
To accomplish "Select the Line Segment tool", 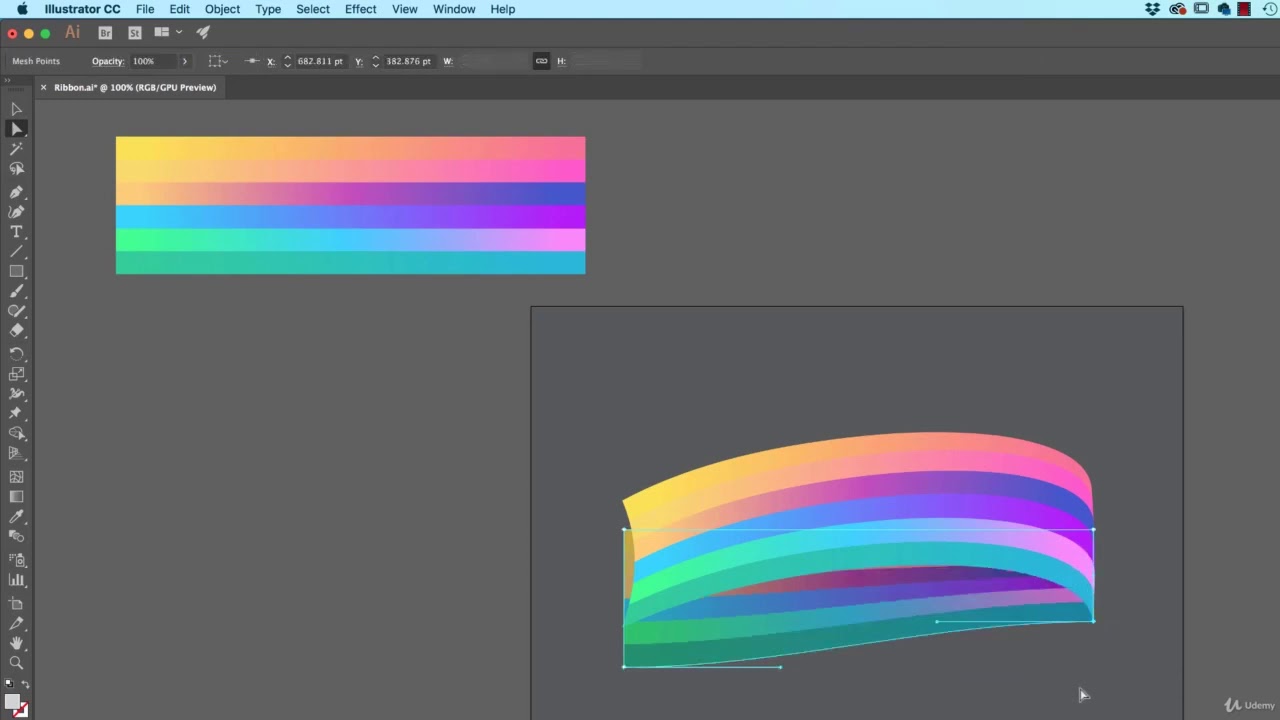I will pyautogui.click(x=16, y=252).
